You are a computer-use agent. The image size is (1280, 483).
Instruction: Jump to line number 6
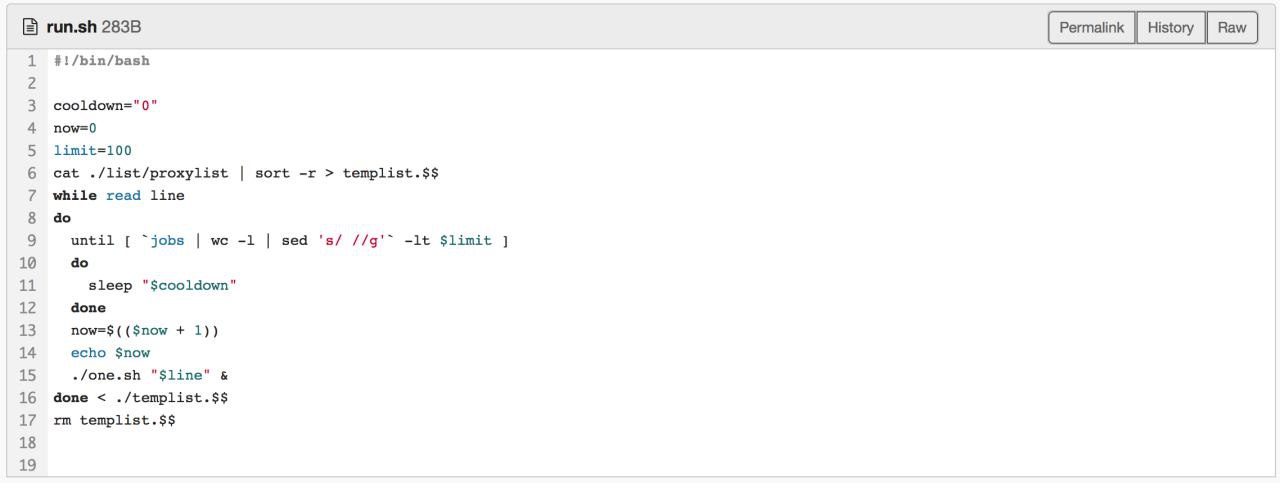point(32,172)
